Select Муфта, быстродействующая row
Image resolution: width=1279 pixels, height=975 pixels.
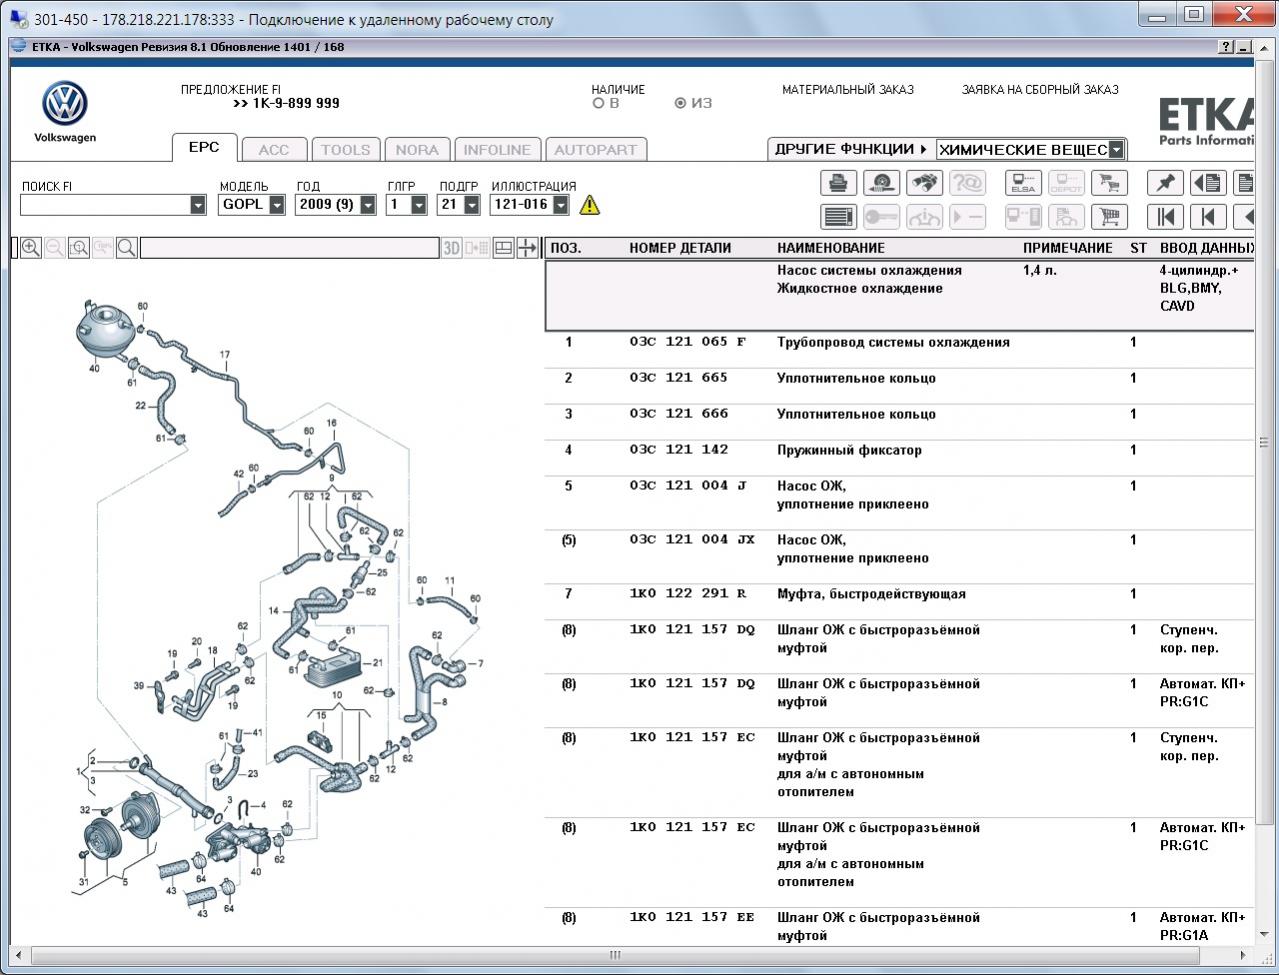(x=900, y=594)
